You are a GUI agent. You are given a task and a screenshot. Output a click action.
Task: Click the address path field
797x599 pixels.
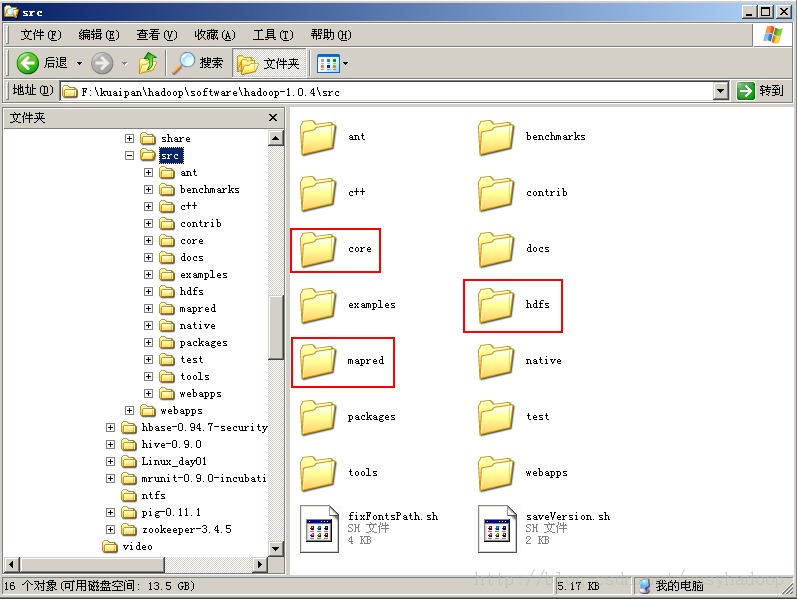click(387, 92)
